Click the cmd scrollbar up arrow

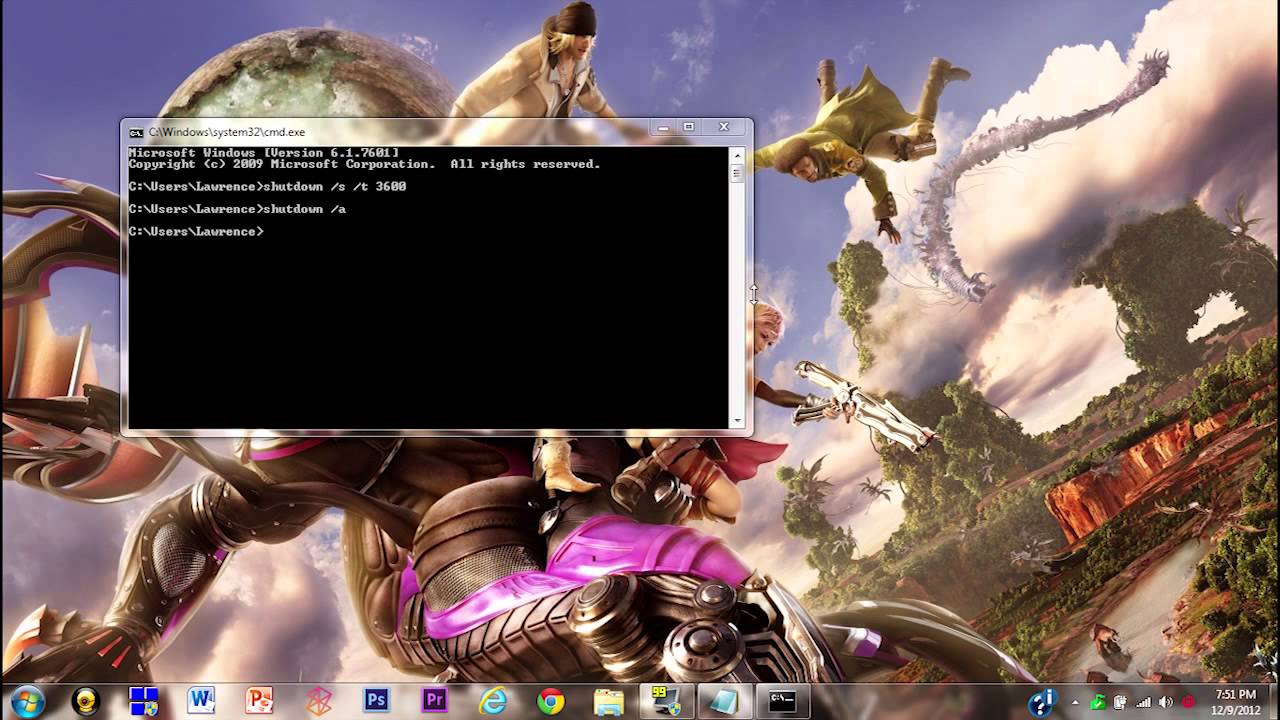coord(737,155)
